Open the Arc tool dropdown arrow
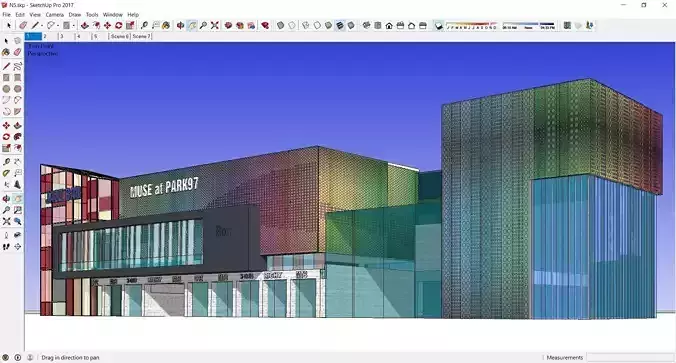Screen dimensions: 676x363 coord(57,26)
